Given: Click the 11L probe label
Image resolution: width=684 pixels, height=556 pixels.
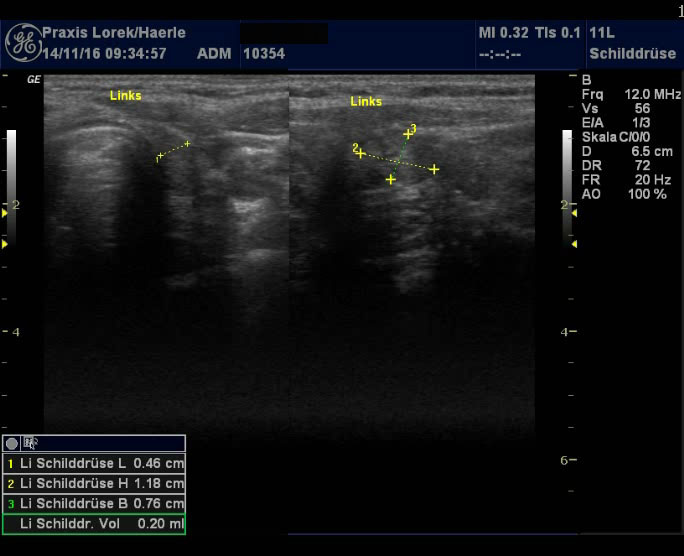Looking at the screenshot, I should click(603, 33).
